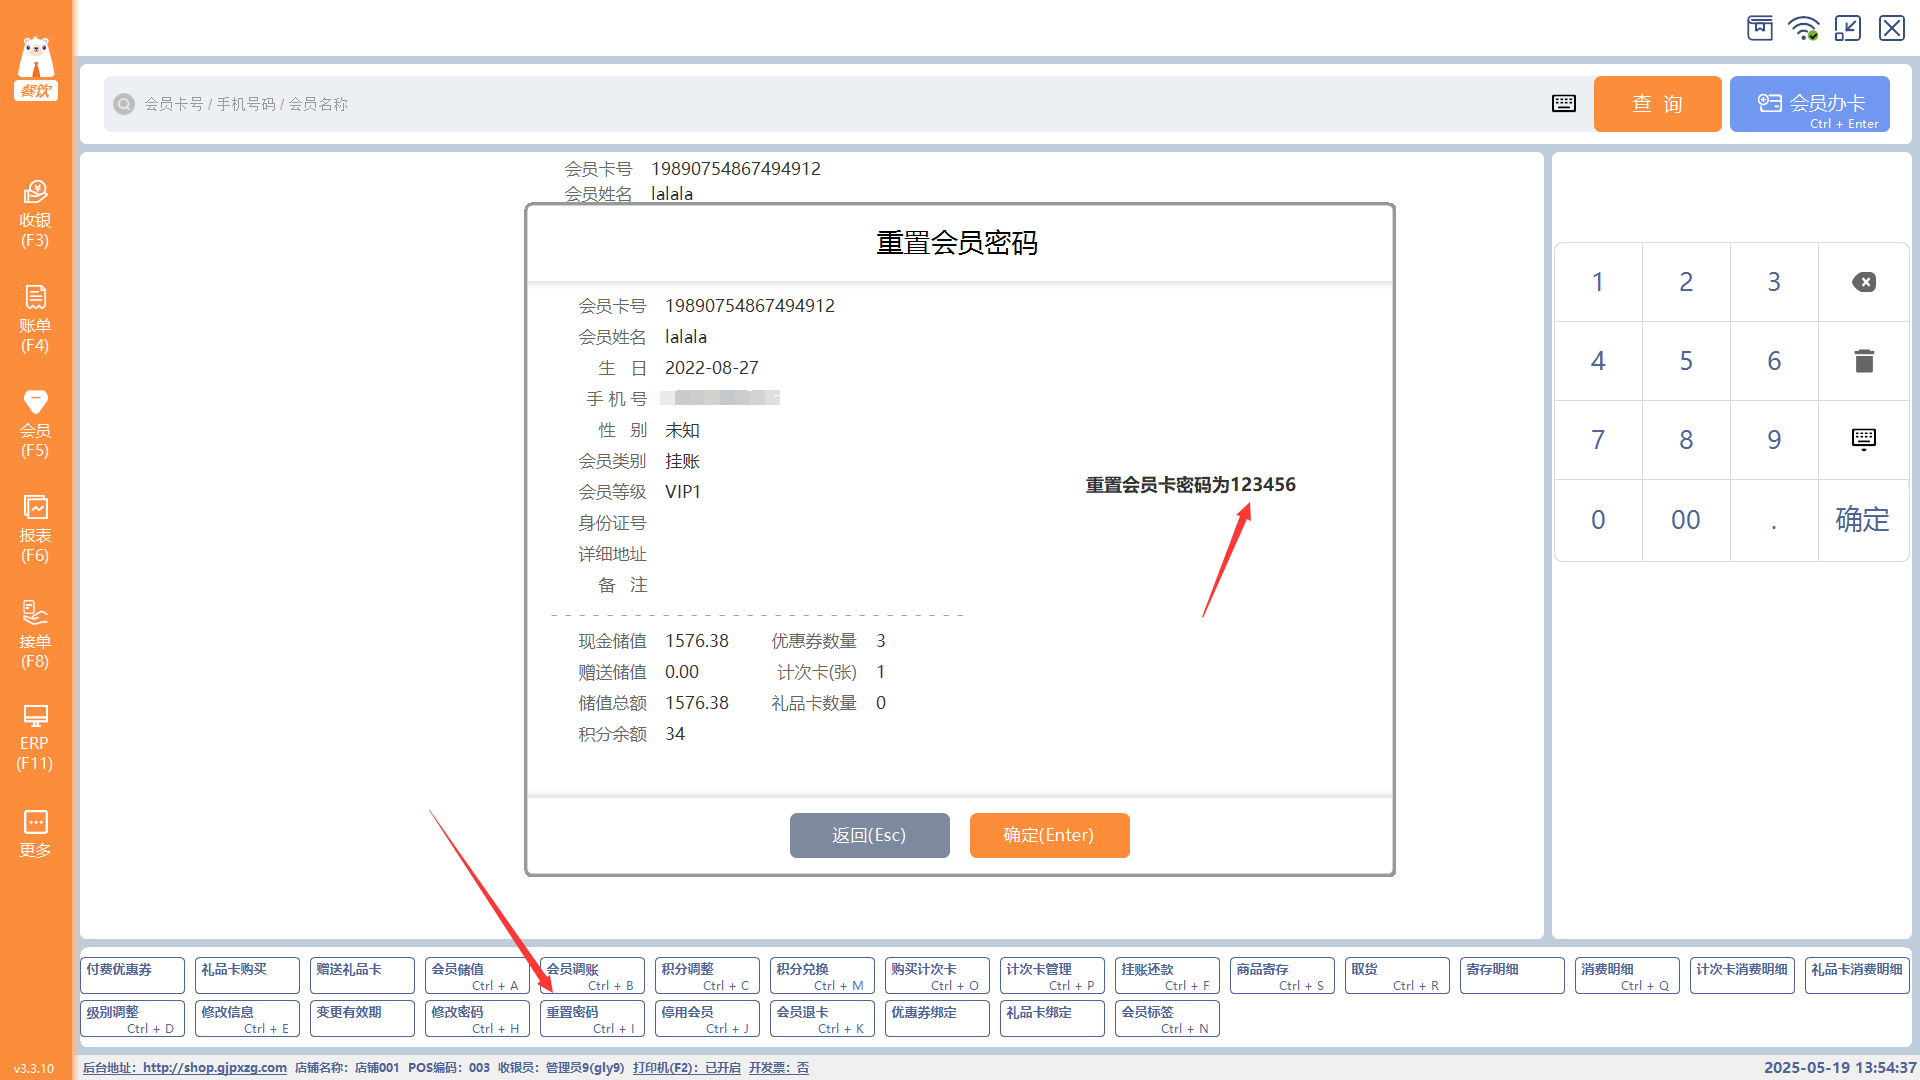Select the 重置密码 function button
Screen dimensions: 1920x1080
(592, 1018)
